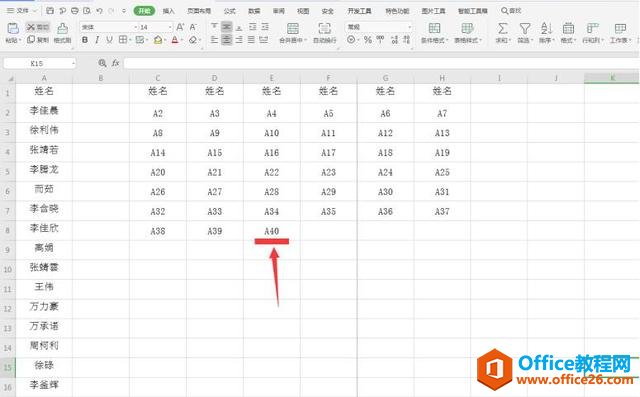
Task: Open the fill color dropdown arrow
Action: [x=165, y=40]
